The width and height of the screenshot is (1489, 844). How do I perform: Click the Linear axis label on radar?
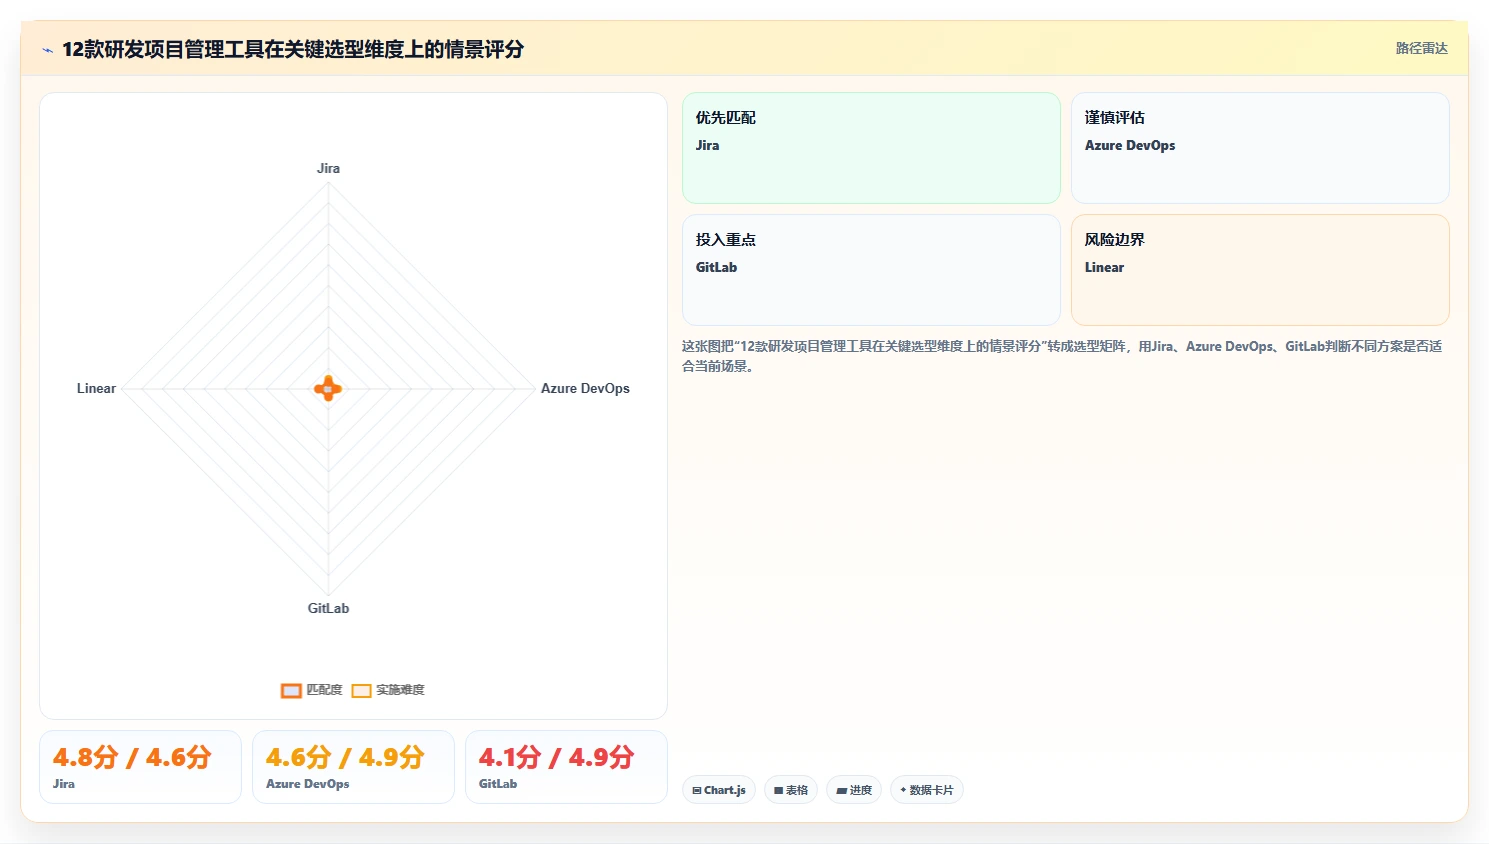click(x=96, y=388)
